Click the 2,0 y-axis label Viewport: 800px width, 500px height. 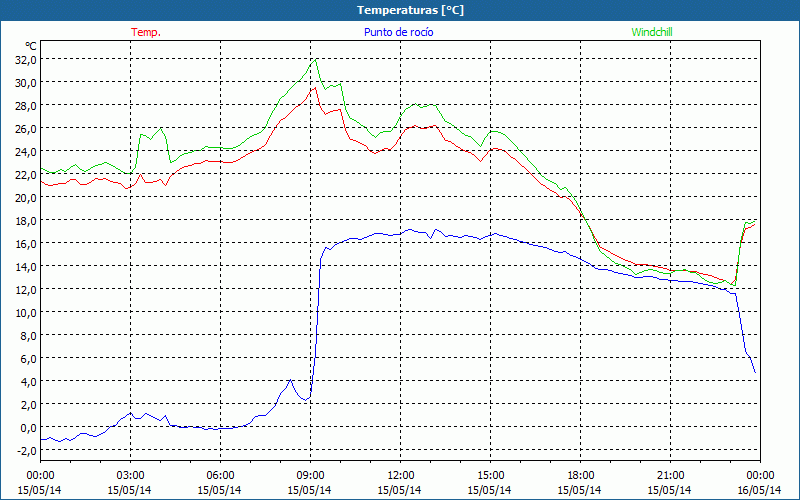coord(29,405)
